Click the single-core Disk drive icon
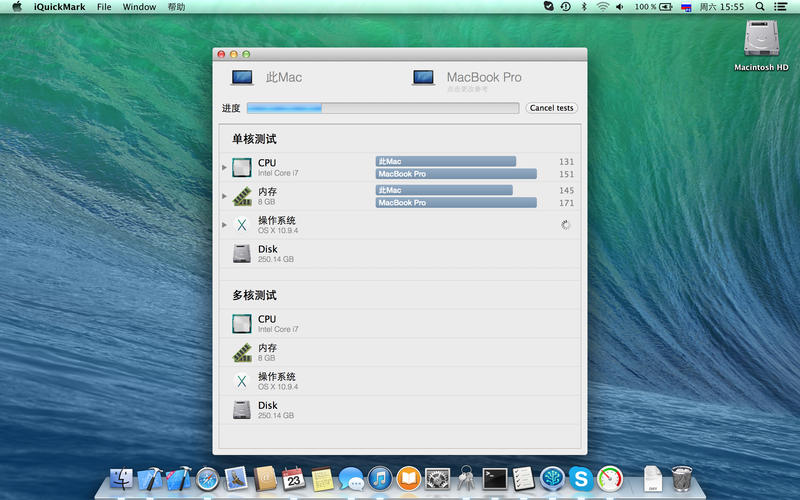The image size is (800, 500). click(x=242, y=254)
